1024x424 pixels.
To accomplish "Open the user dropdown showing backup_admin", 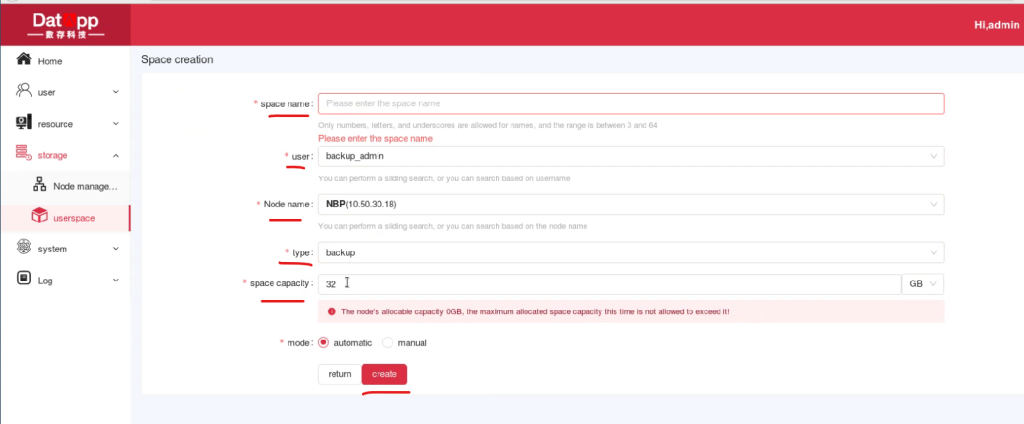I will point(630,156).
